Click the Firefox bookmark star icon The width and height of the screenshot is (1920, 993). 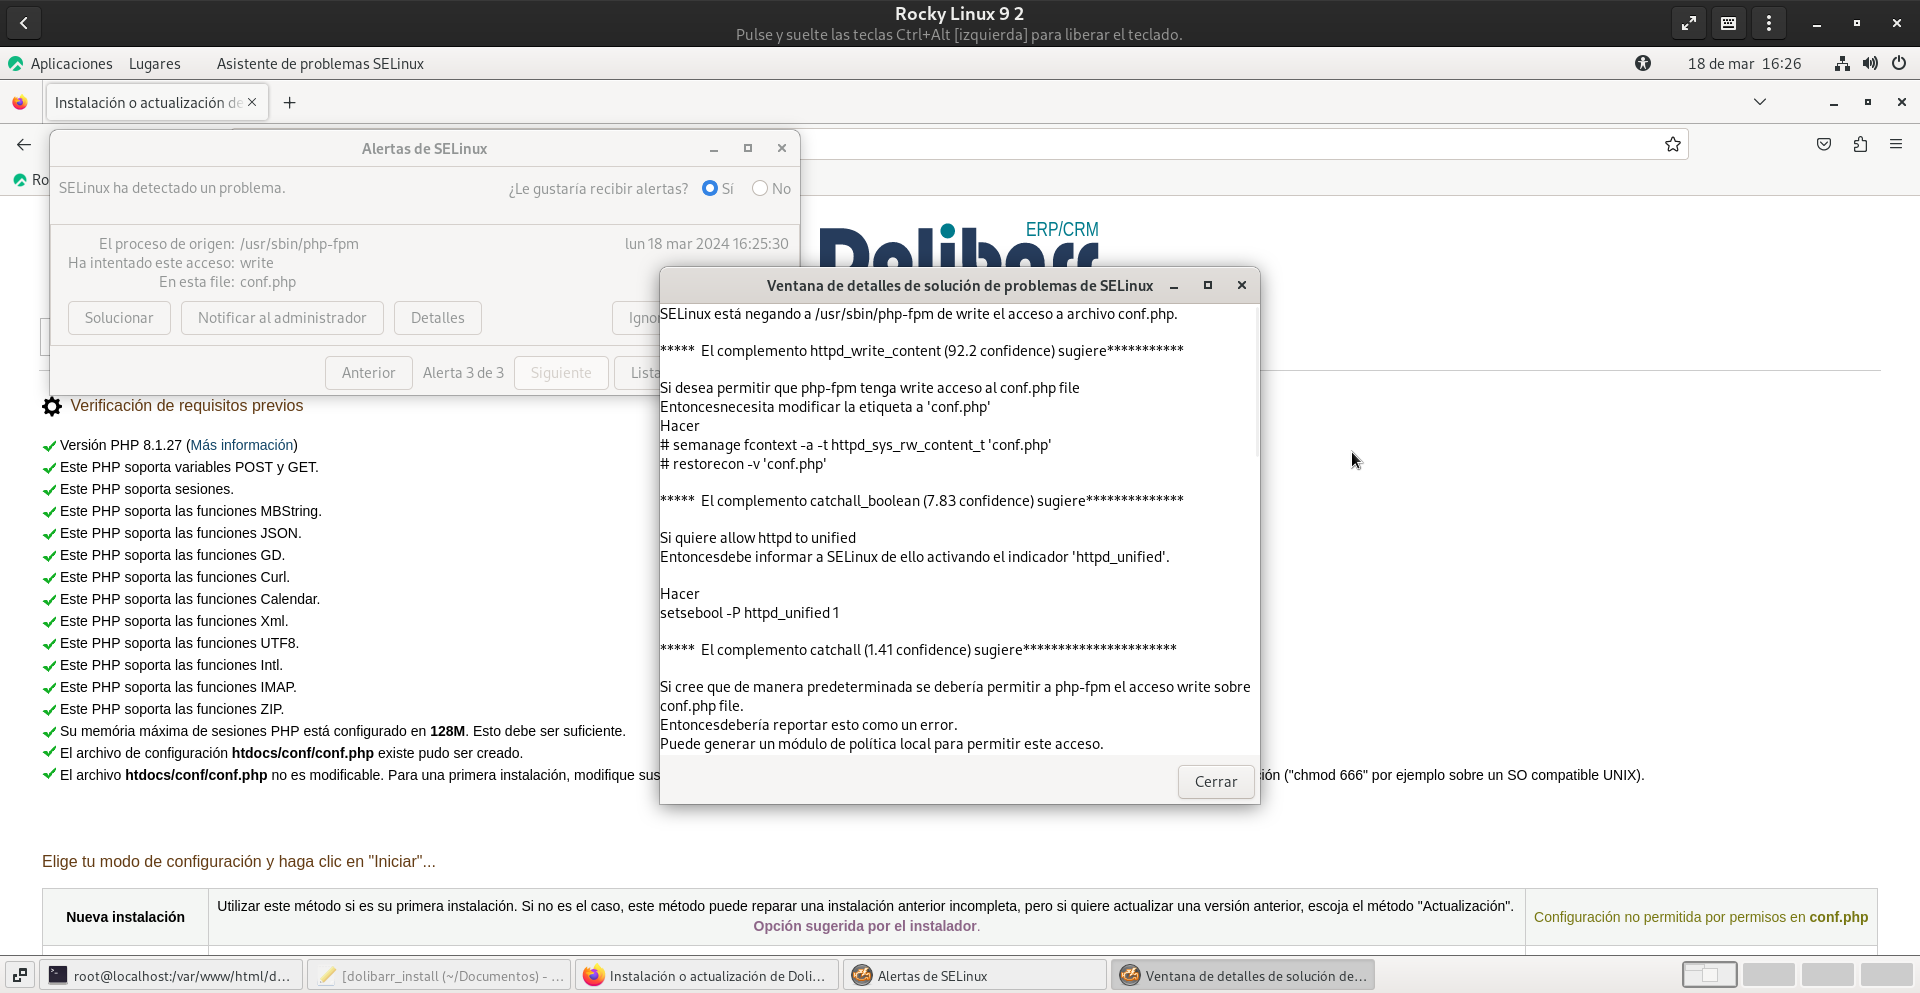(1673, 145)
